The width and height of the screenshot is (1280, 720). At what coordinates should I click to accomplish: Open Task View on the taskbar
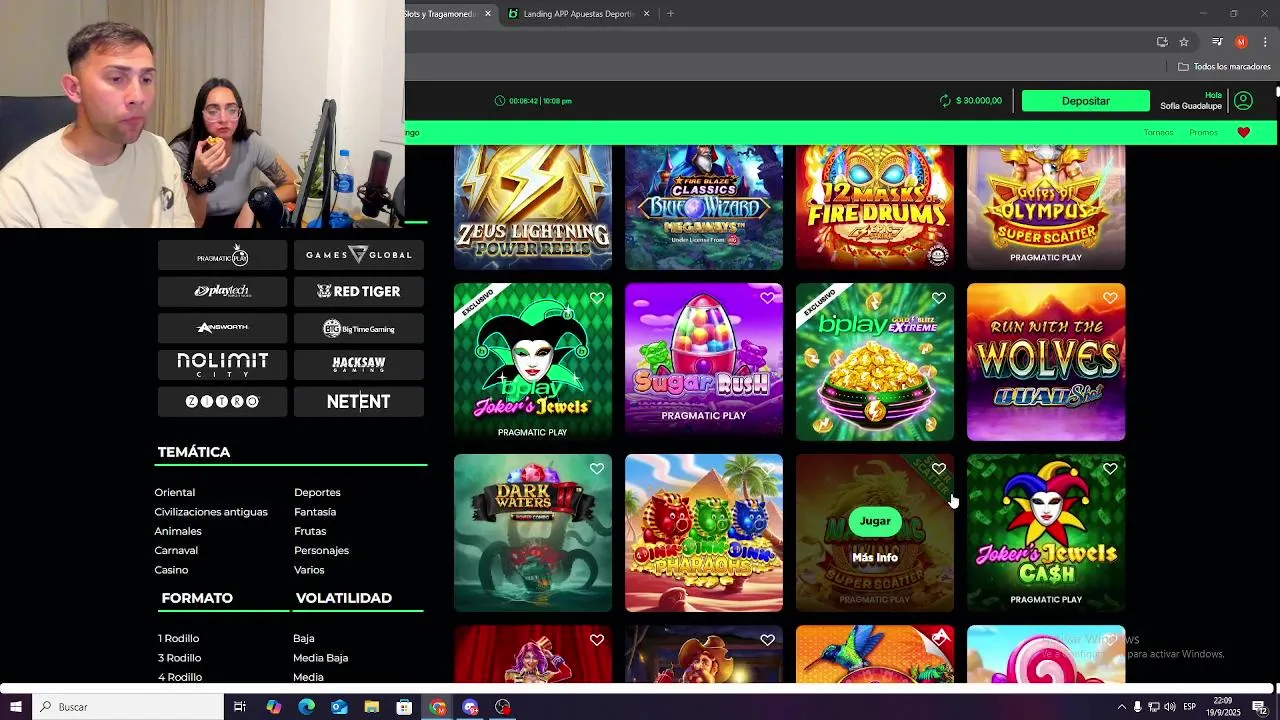click(240, 707)
